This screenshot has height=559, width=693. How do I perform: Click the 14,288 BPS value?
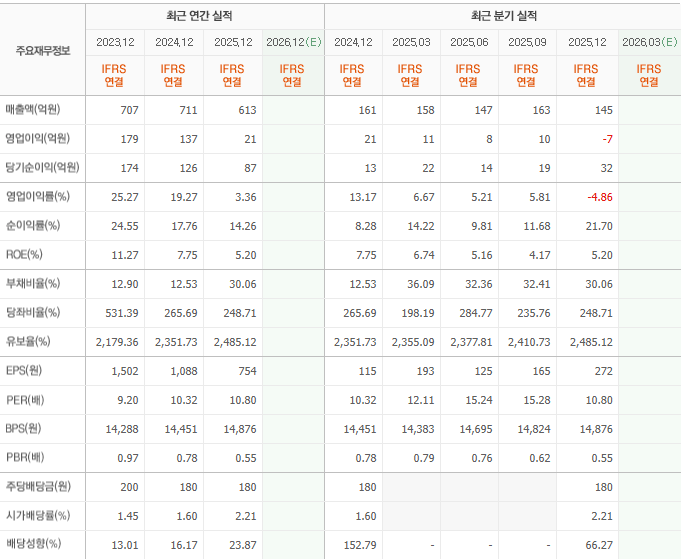122,429
